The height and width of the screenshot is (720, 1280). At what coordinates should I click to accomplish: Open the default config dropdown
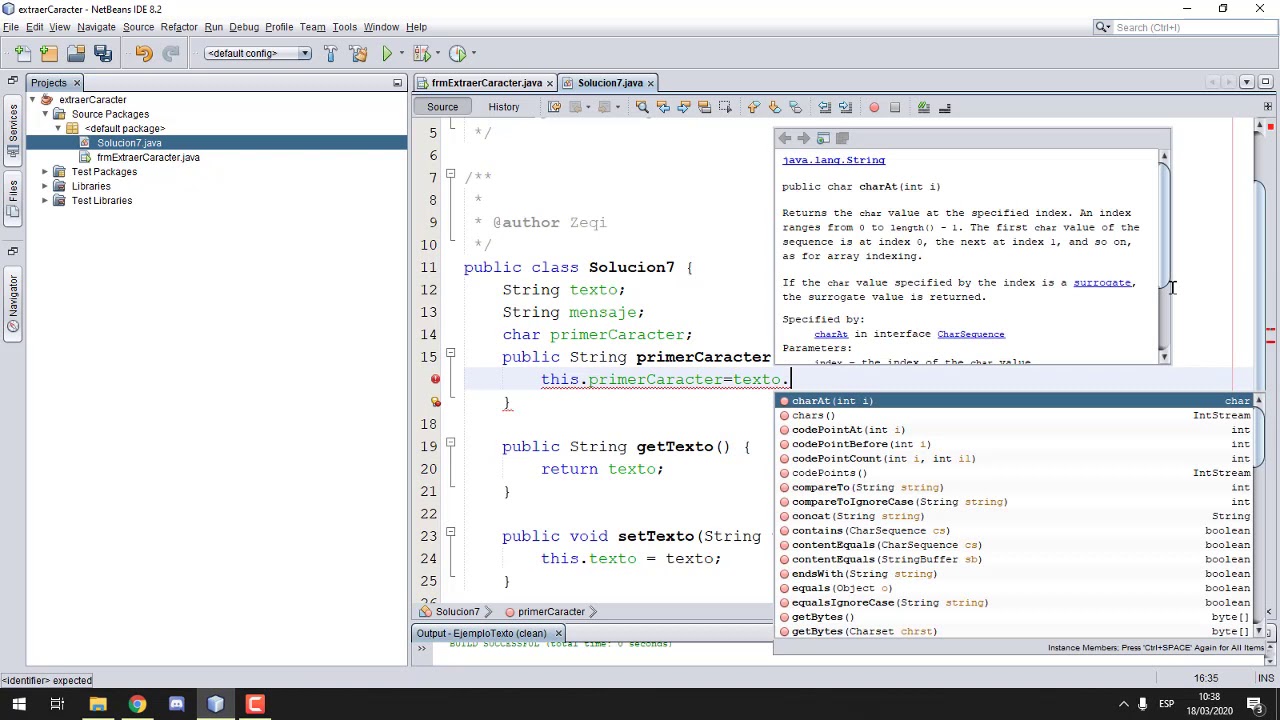(258, 53)
